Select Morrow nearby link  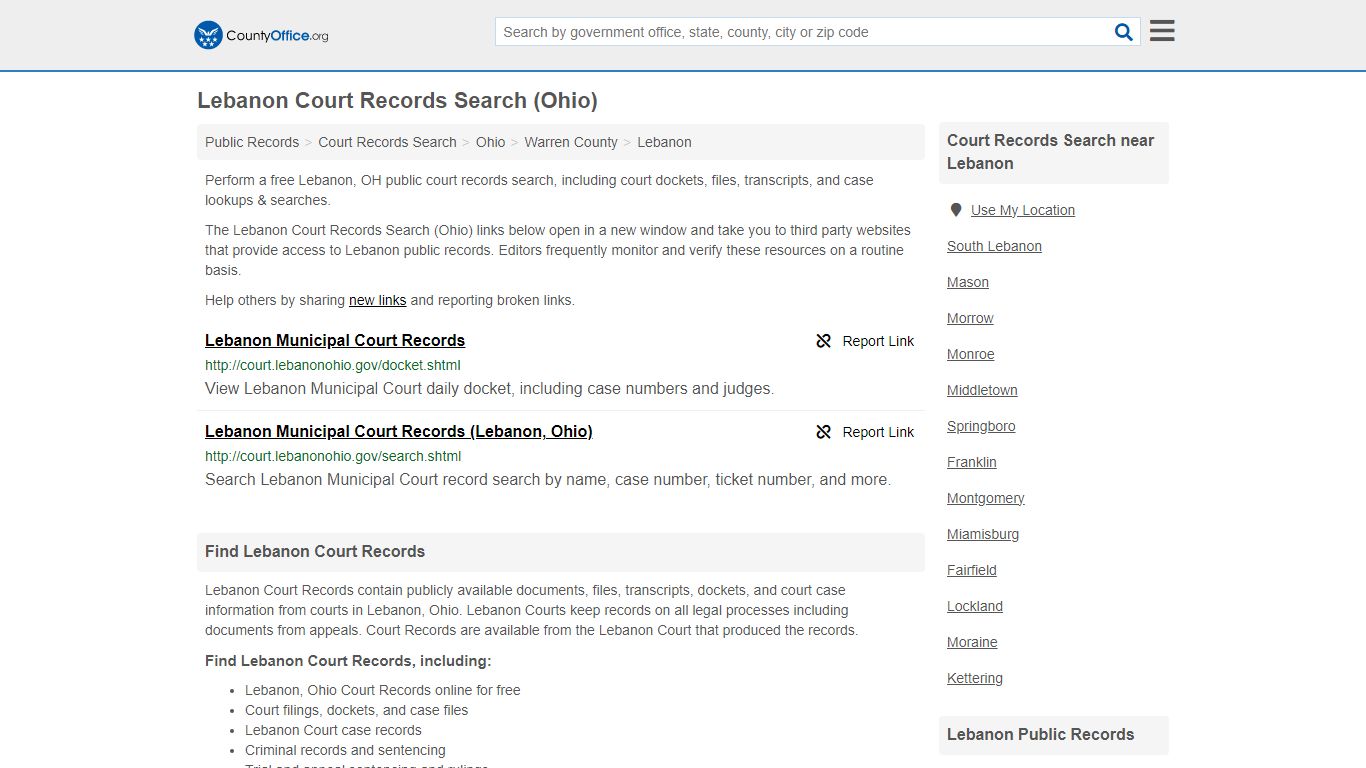point(970,318)
